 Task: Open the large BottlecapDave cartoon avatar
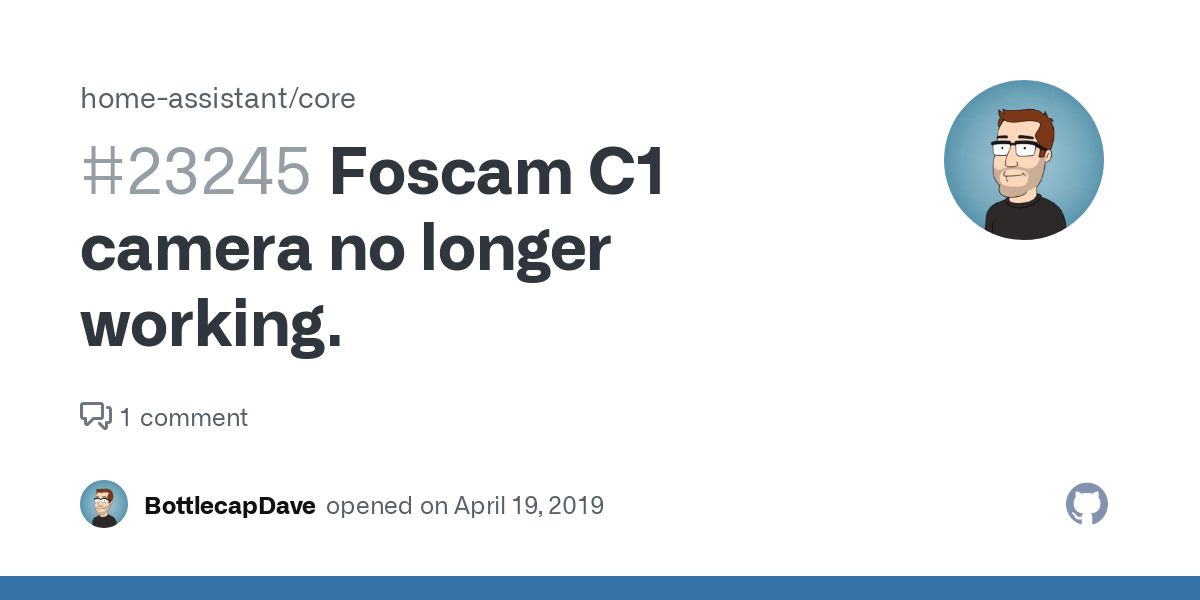pyautogui.click(x=1024, y=160)
